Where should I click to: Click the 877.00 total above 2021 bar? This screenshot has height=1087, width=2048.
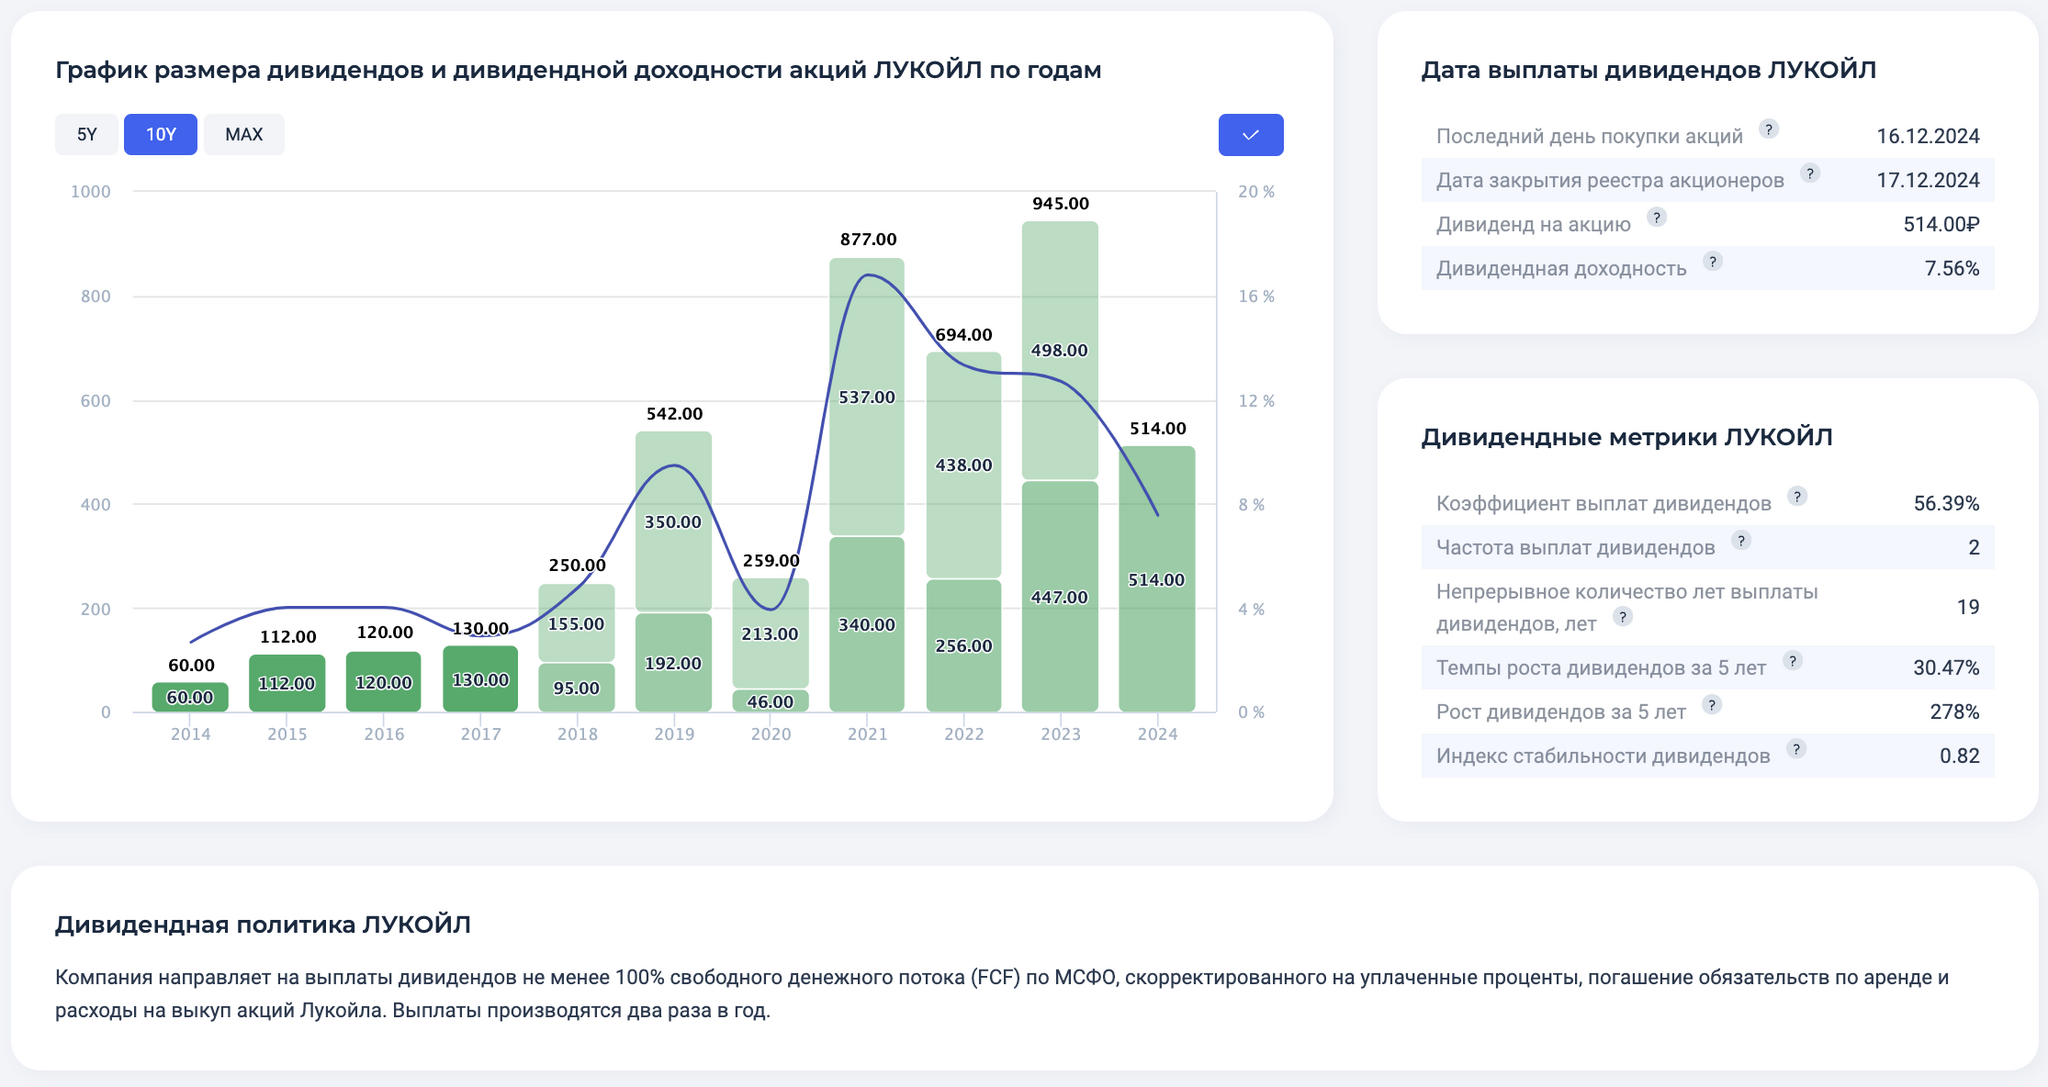click(868, 240)
